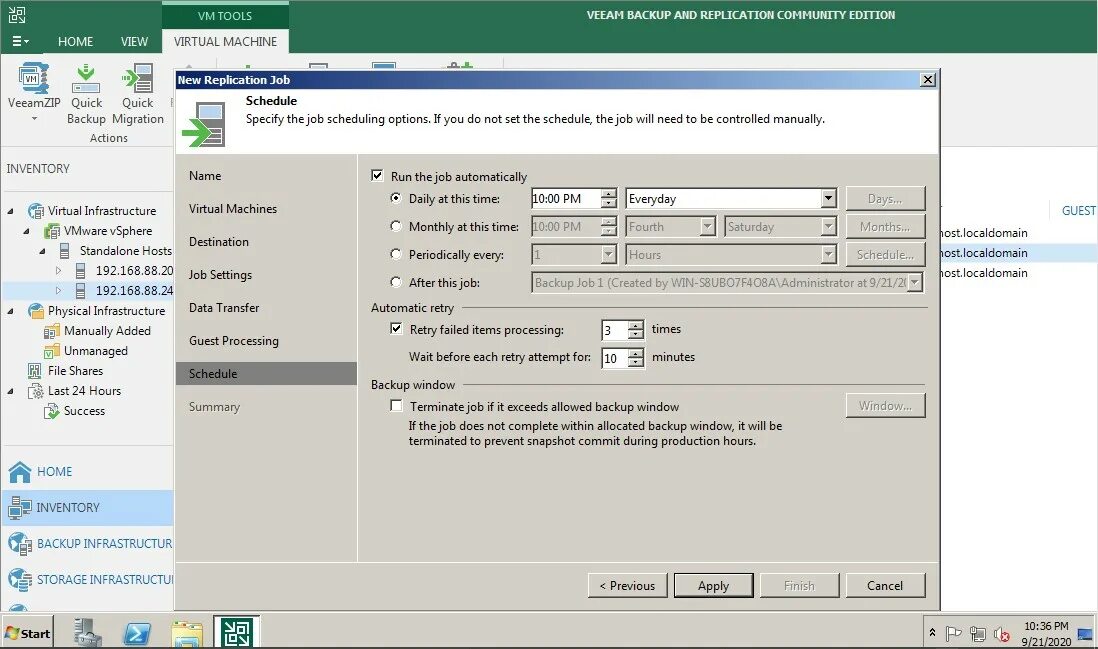The height and width of the screenshot is (649, 1098).
Task: Click the Start button
Action: (28, 633)
